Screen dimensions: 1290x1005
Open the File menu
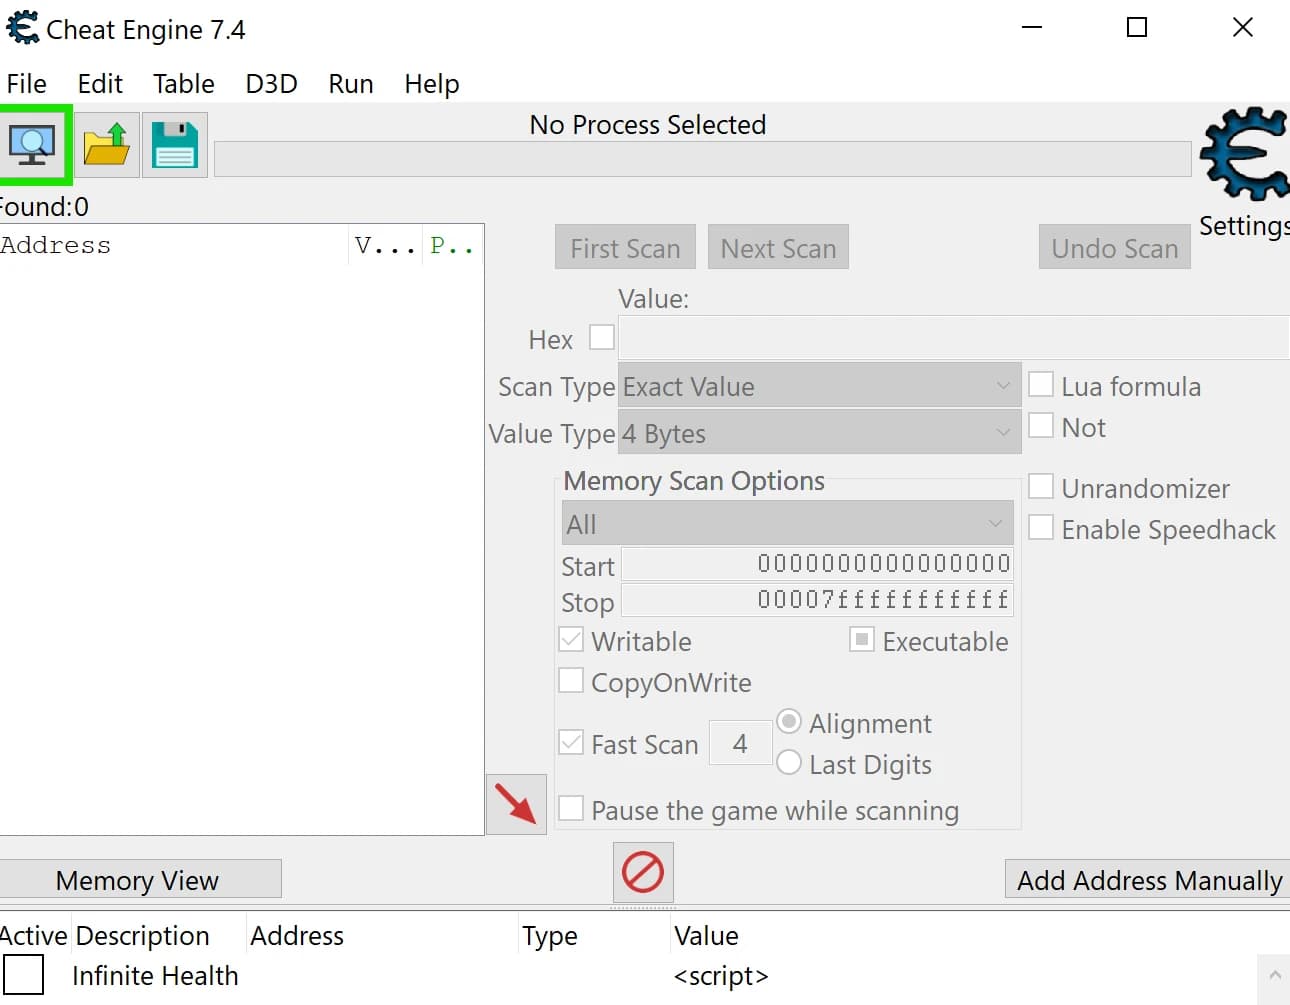click(x=27, y=84)
